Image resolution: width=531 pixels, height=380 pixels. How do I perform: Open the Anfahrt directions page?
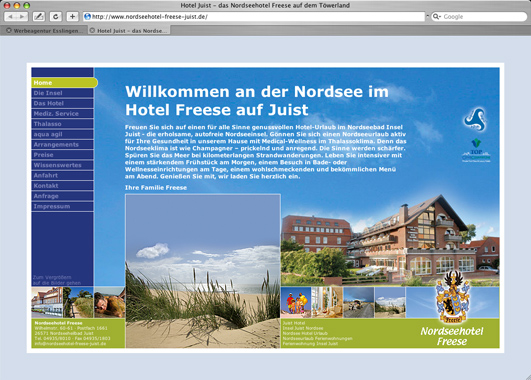point(62,175)
